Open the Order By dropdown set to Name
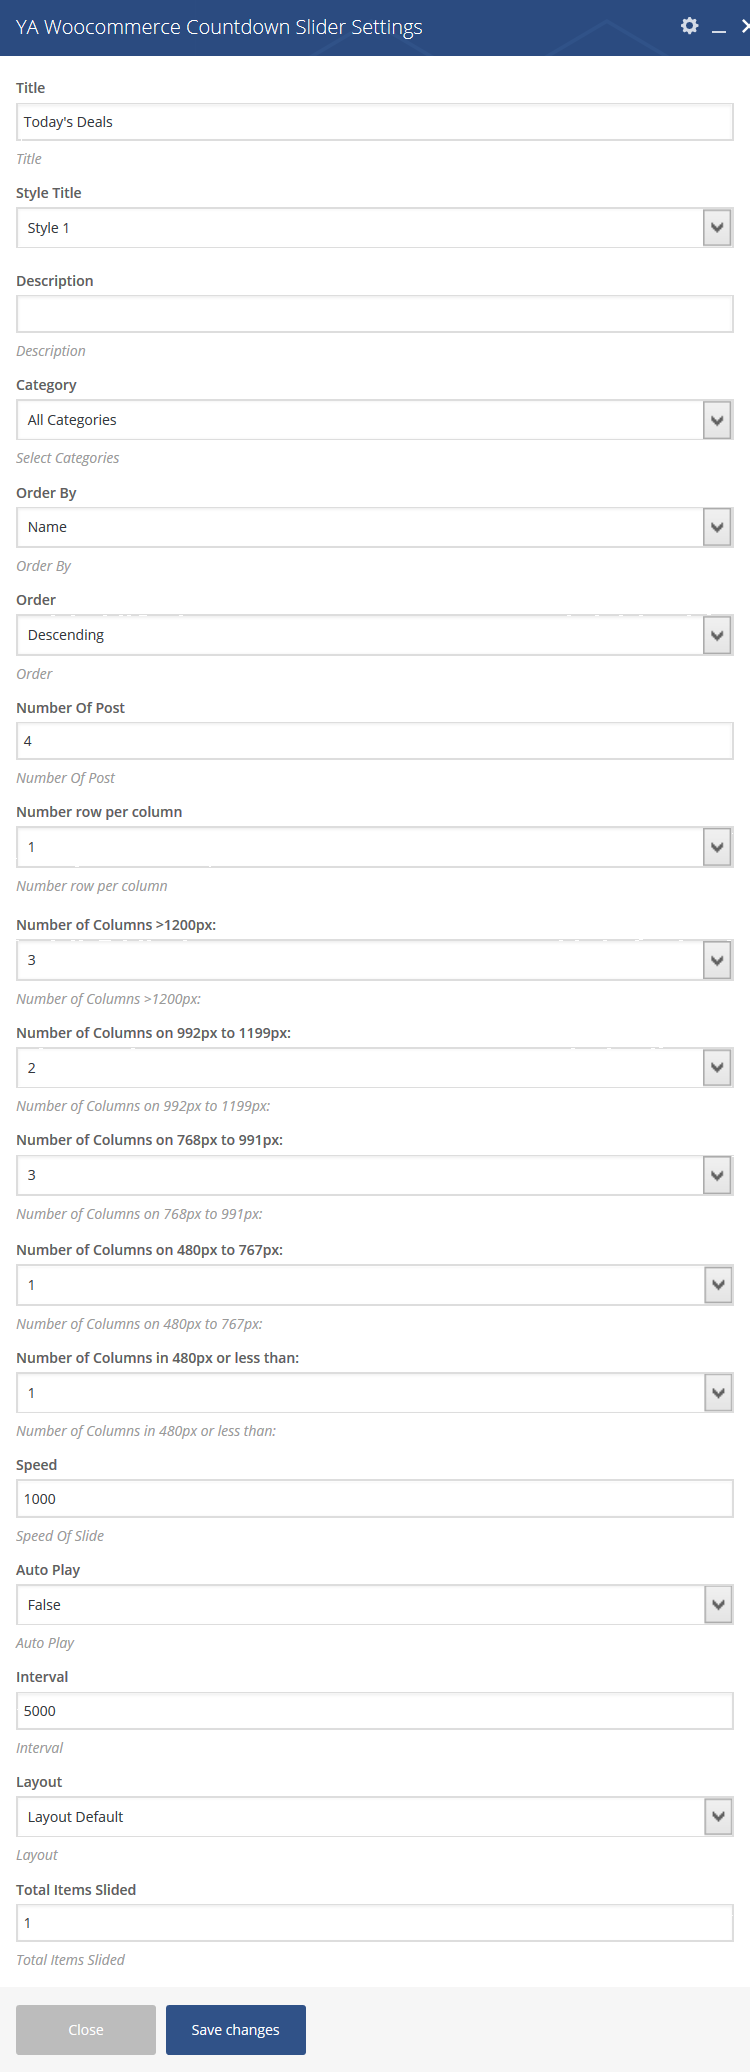Viewport: 750px width, 2072px height. (375, 527)
